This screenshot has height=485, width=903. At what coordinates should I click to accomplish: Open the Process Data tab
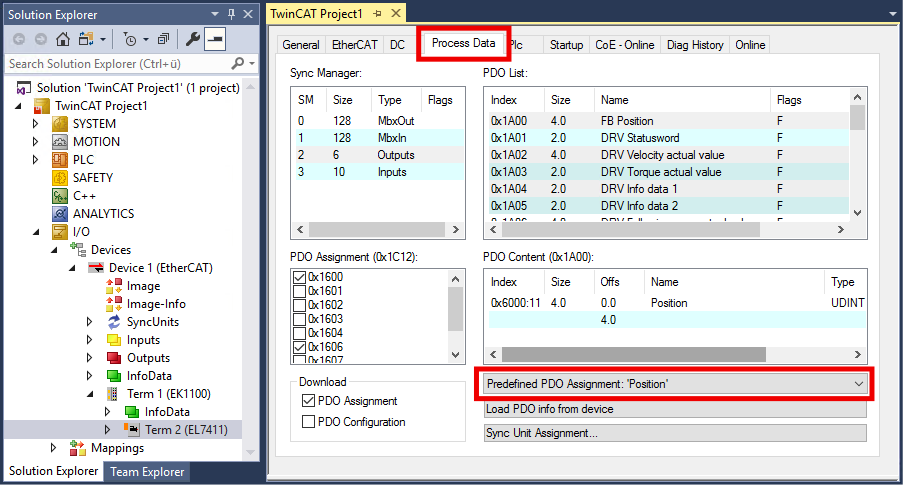tap(464, 43)
